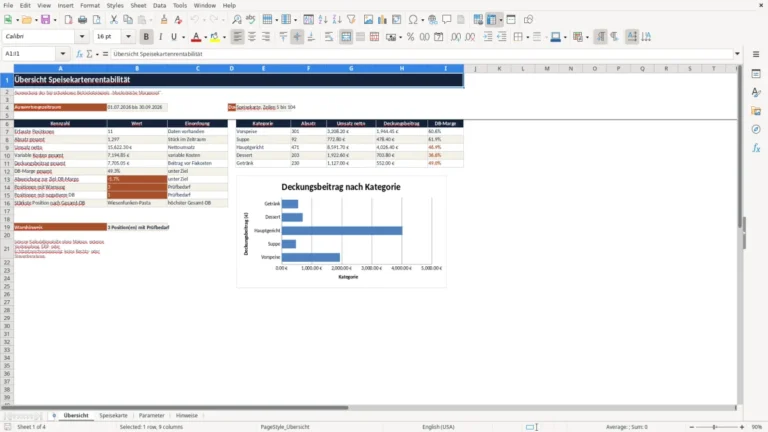
Task: Open the Name Box dropdown arrow
Action: (x=63, y=54)
